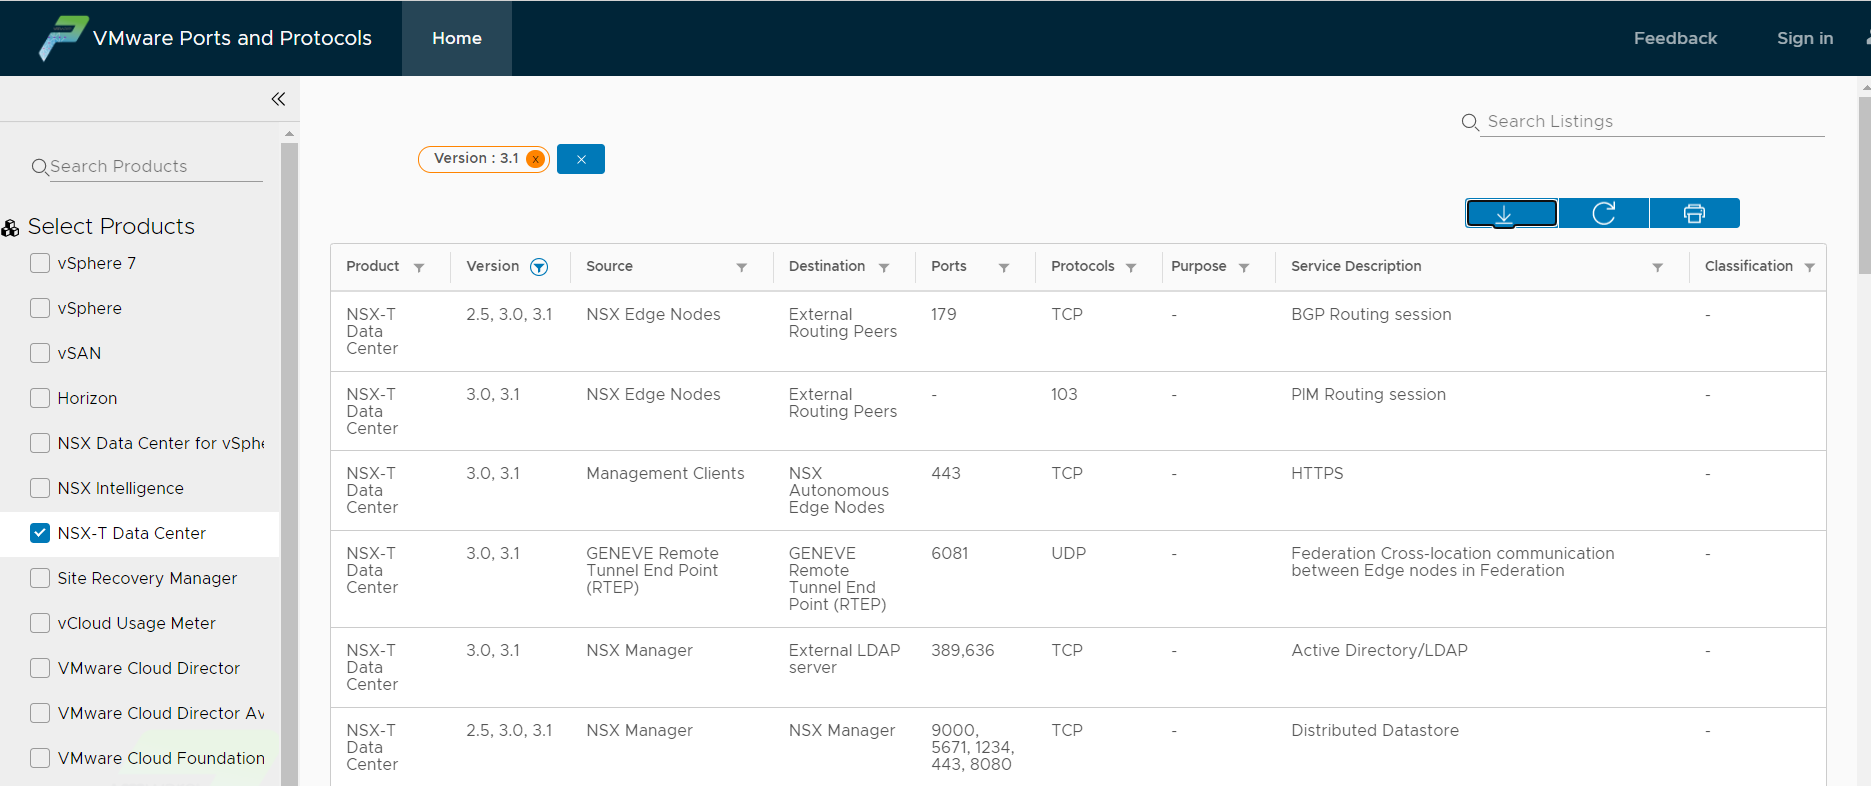Click the protocol 103 cell
Screen dimensions: 1871x786
coord(1064,395)
